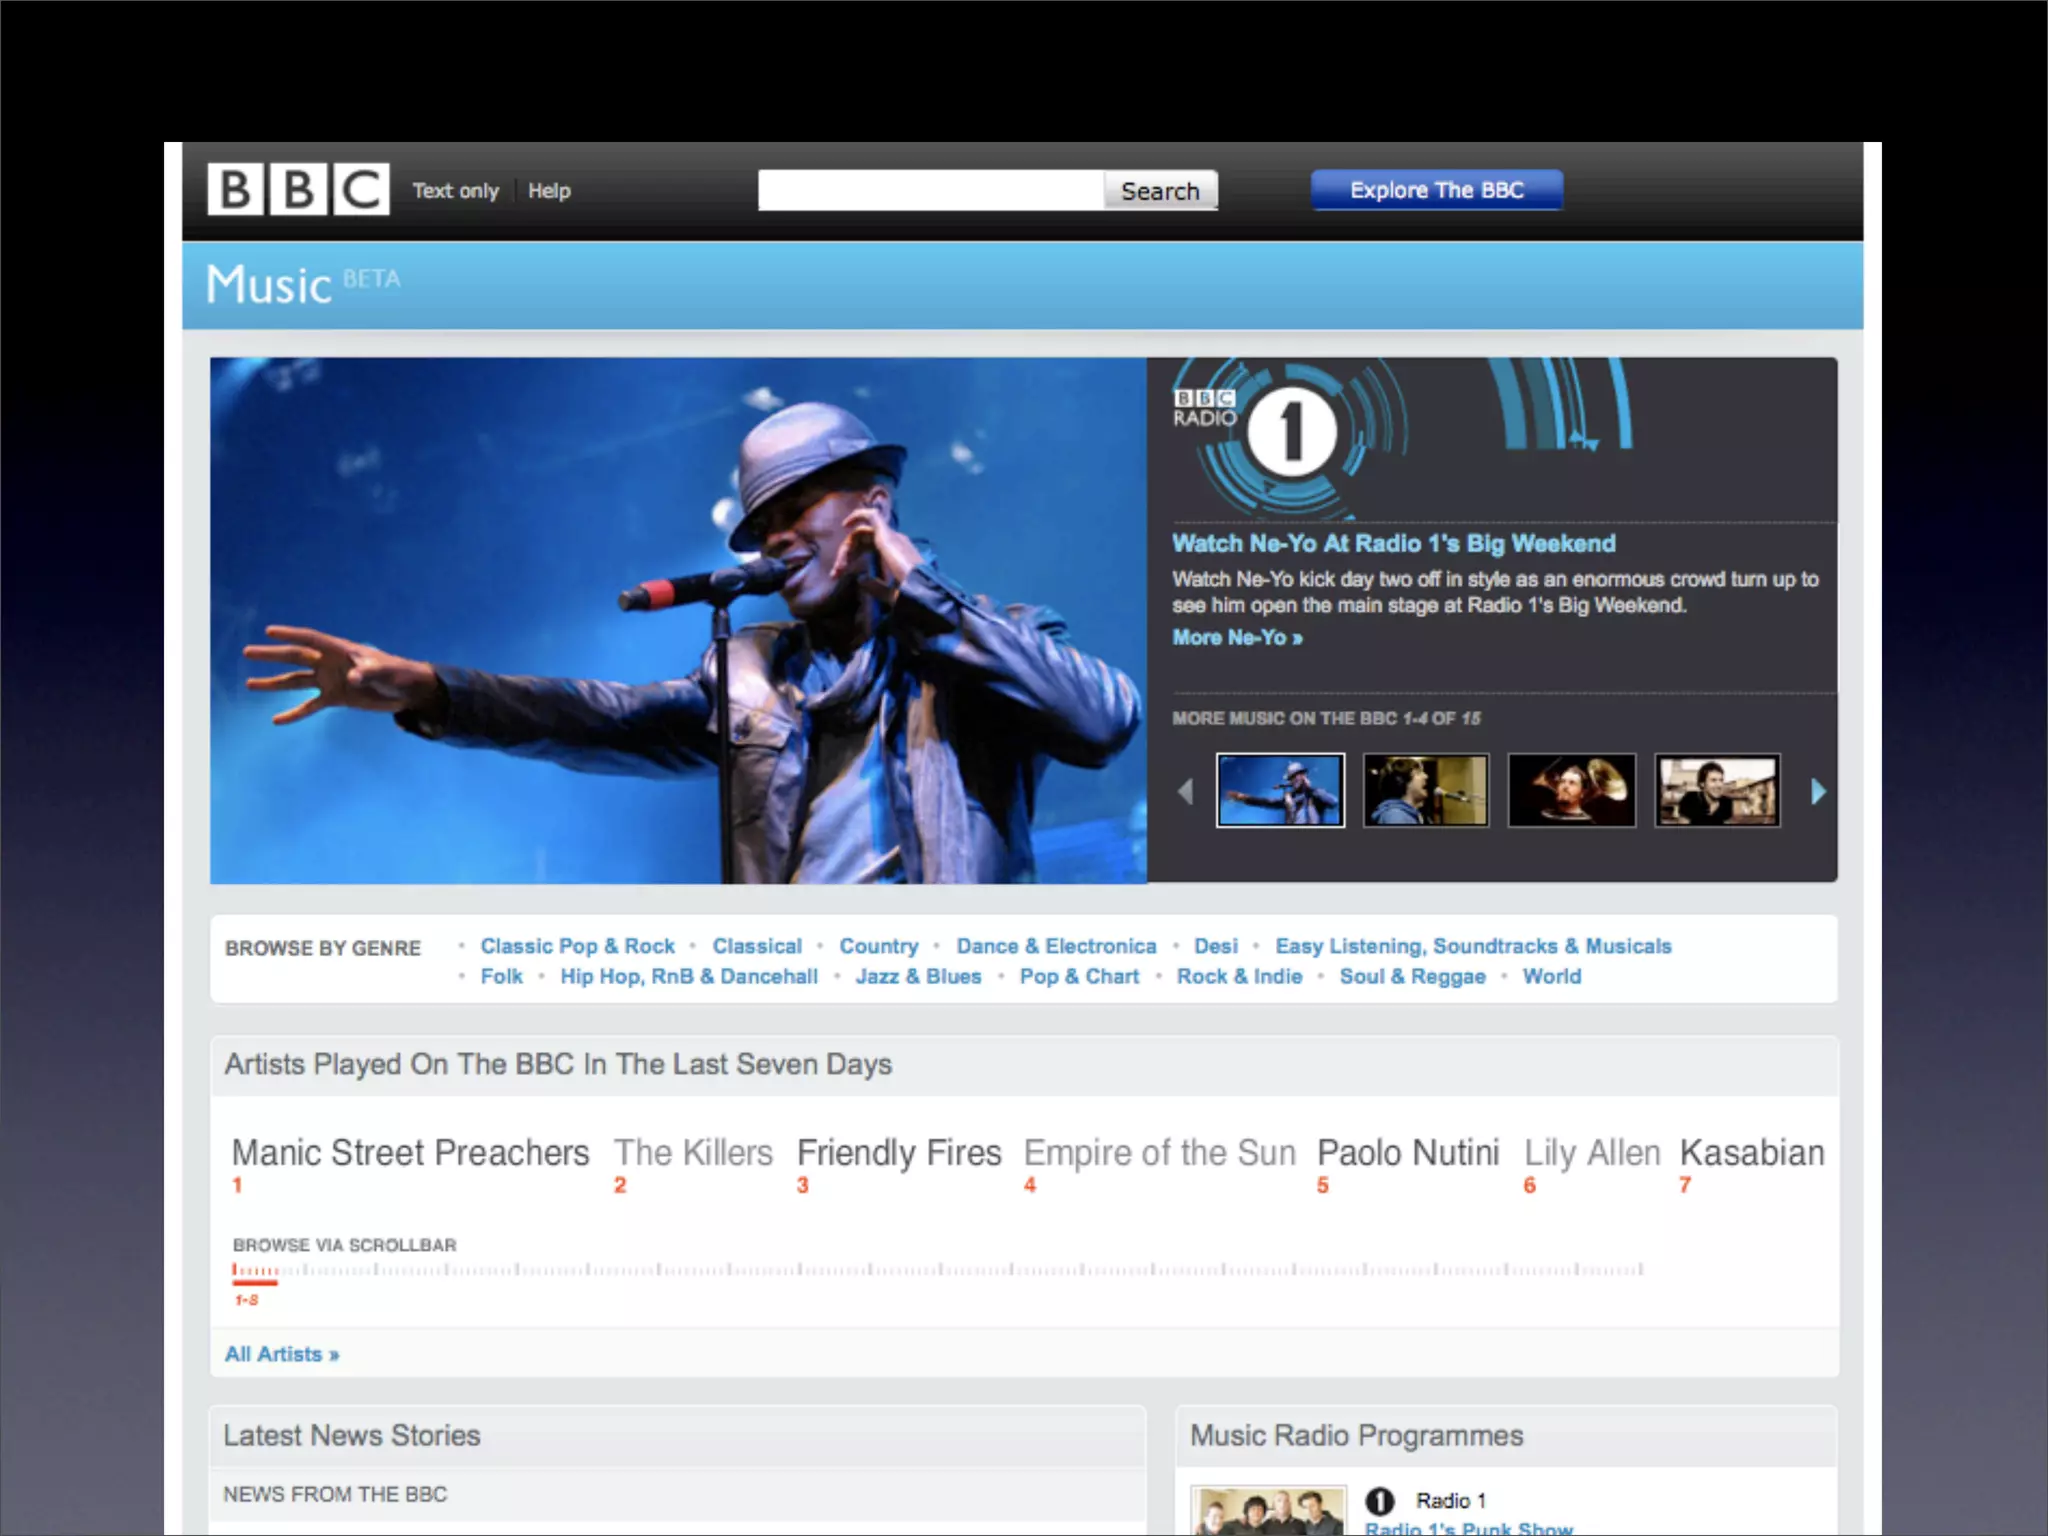Select the Ne-Yo concert thumbnail in carousel
The width and height of the screenshot is (2048, 1536).
(x=1280, y=790)
